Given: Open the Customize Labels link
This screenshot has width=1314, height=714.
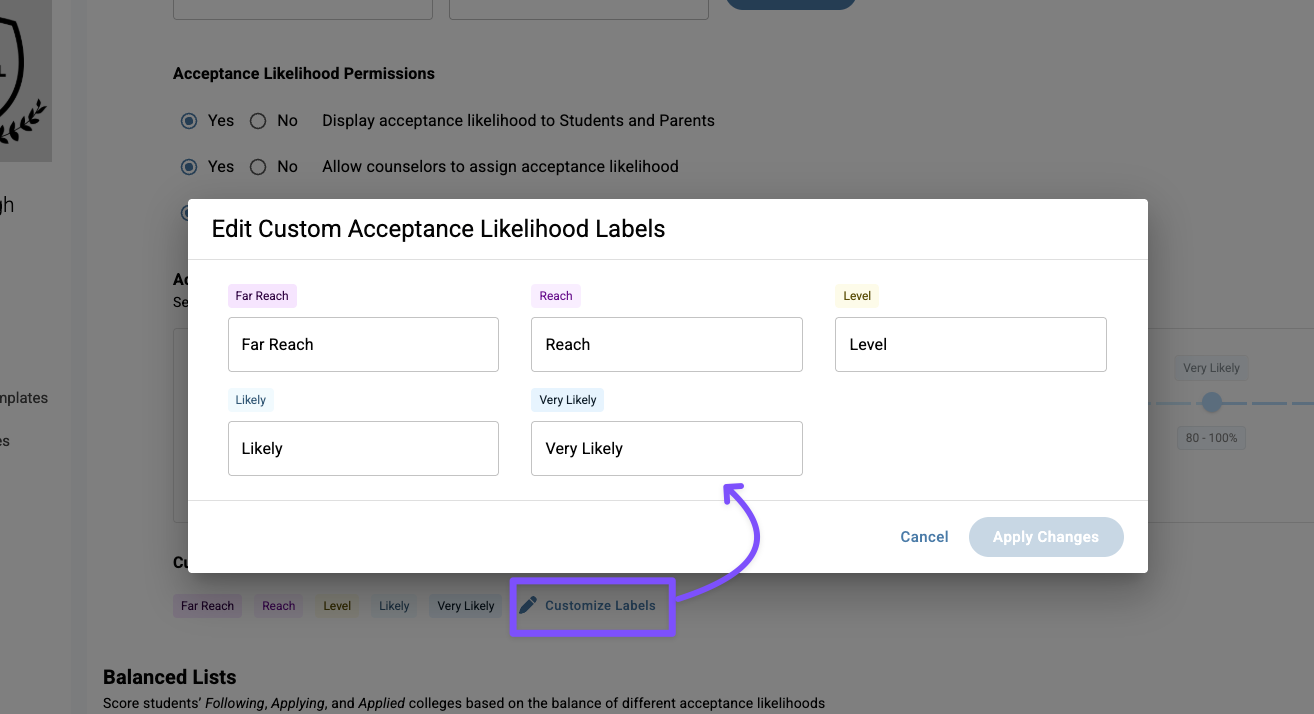Looking at the screenshot, I should pos(600,605).
